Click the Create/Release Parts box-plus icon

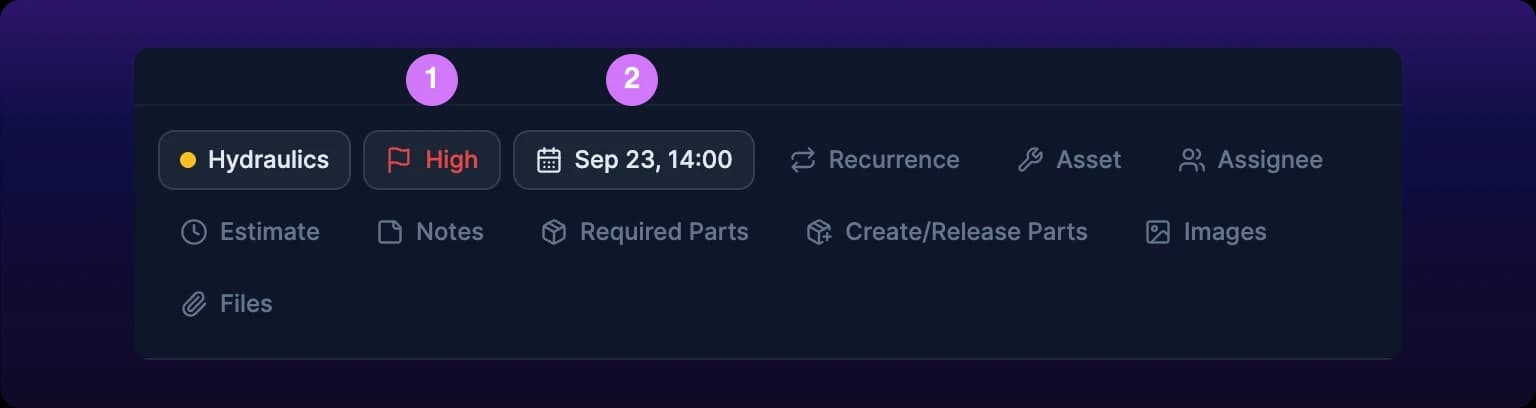(x=819, y=232)
